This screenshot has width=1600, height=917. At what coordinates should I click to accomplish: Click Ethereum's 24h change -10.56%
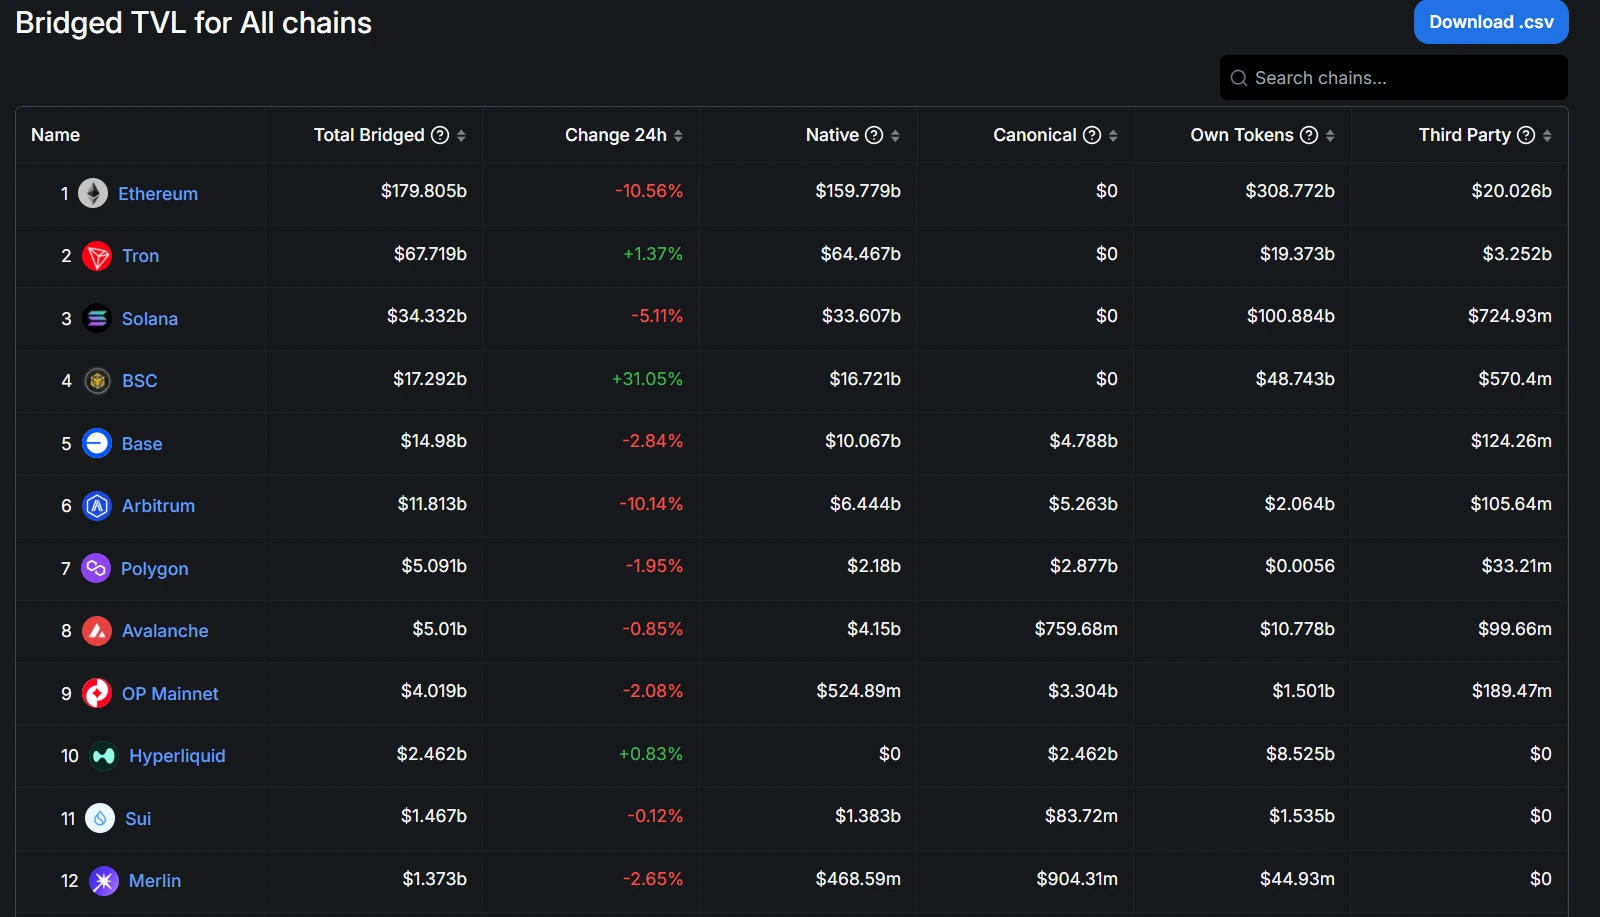(649, 191)
